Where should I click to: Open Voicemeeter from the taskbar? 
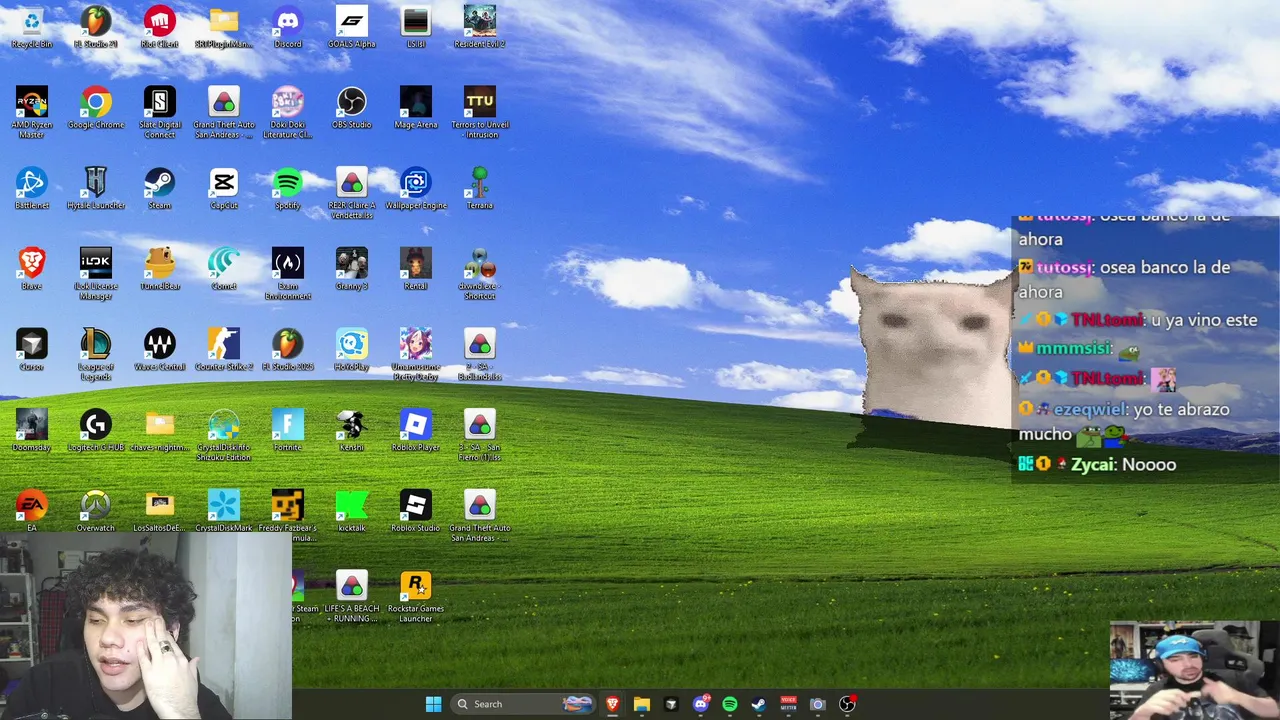(788, 704)
